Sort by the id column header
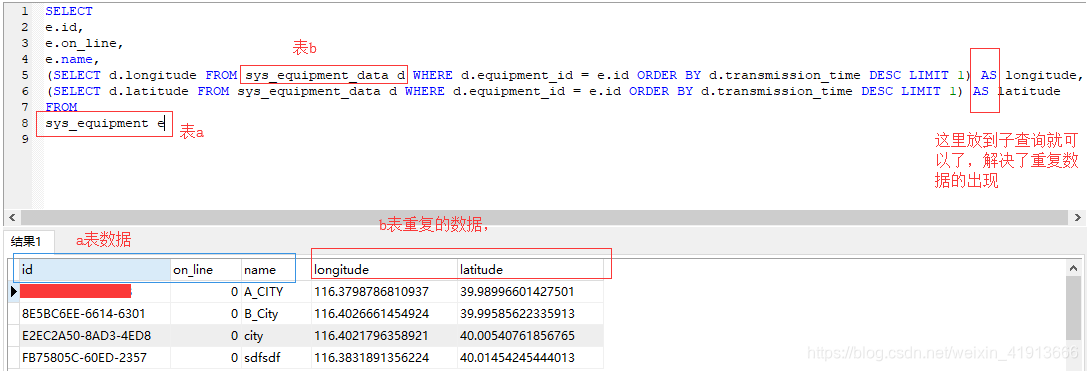This screenshot has width=1088, height=371. tap(94, 270)
